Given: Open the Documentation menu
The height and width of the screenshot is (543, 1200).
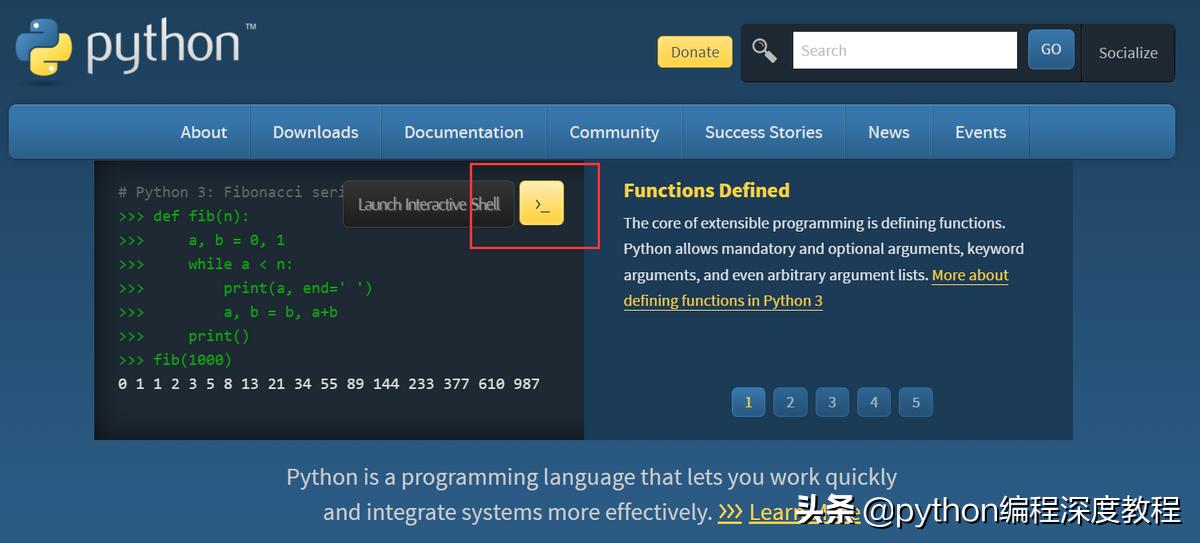Looking at the screenshot, I should pos(464,132).
